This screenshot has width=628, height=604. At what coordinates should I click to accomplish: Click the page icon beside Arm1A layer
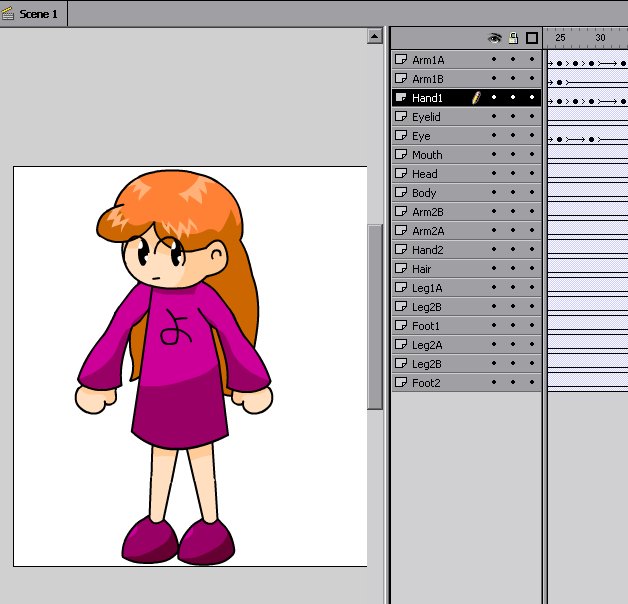[x=401, y=60]
